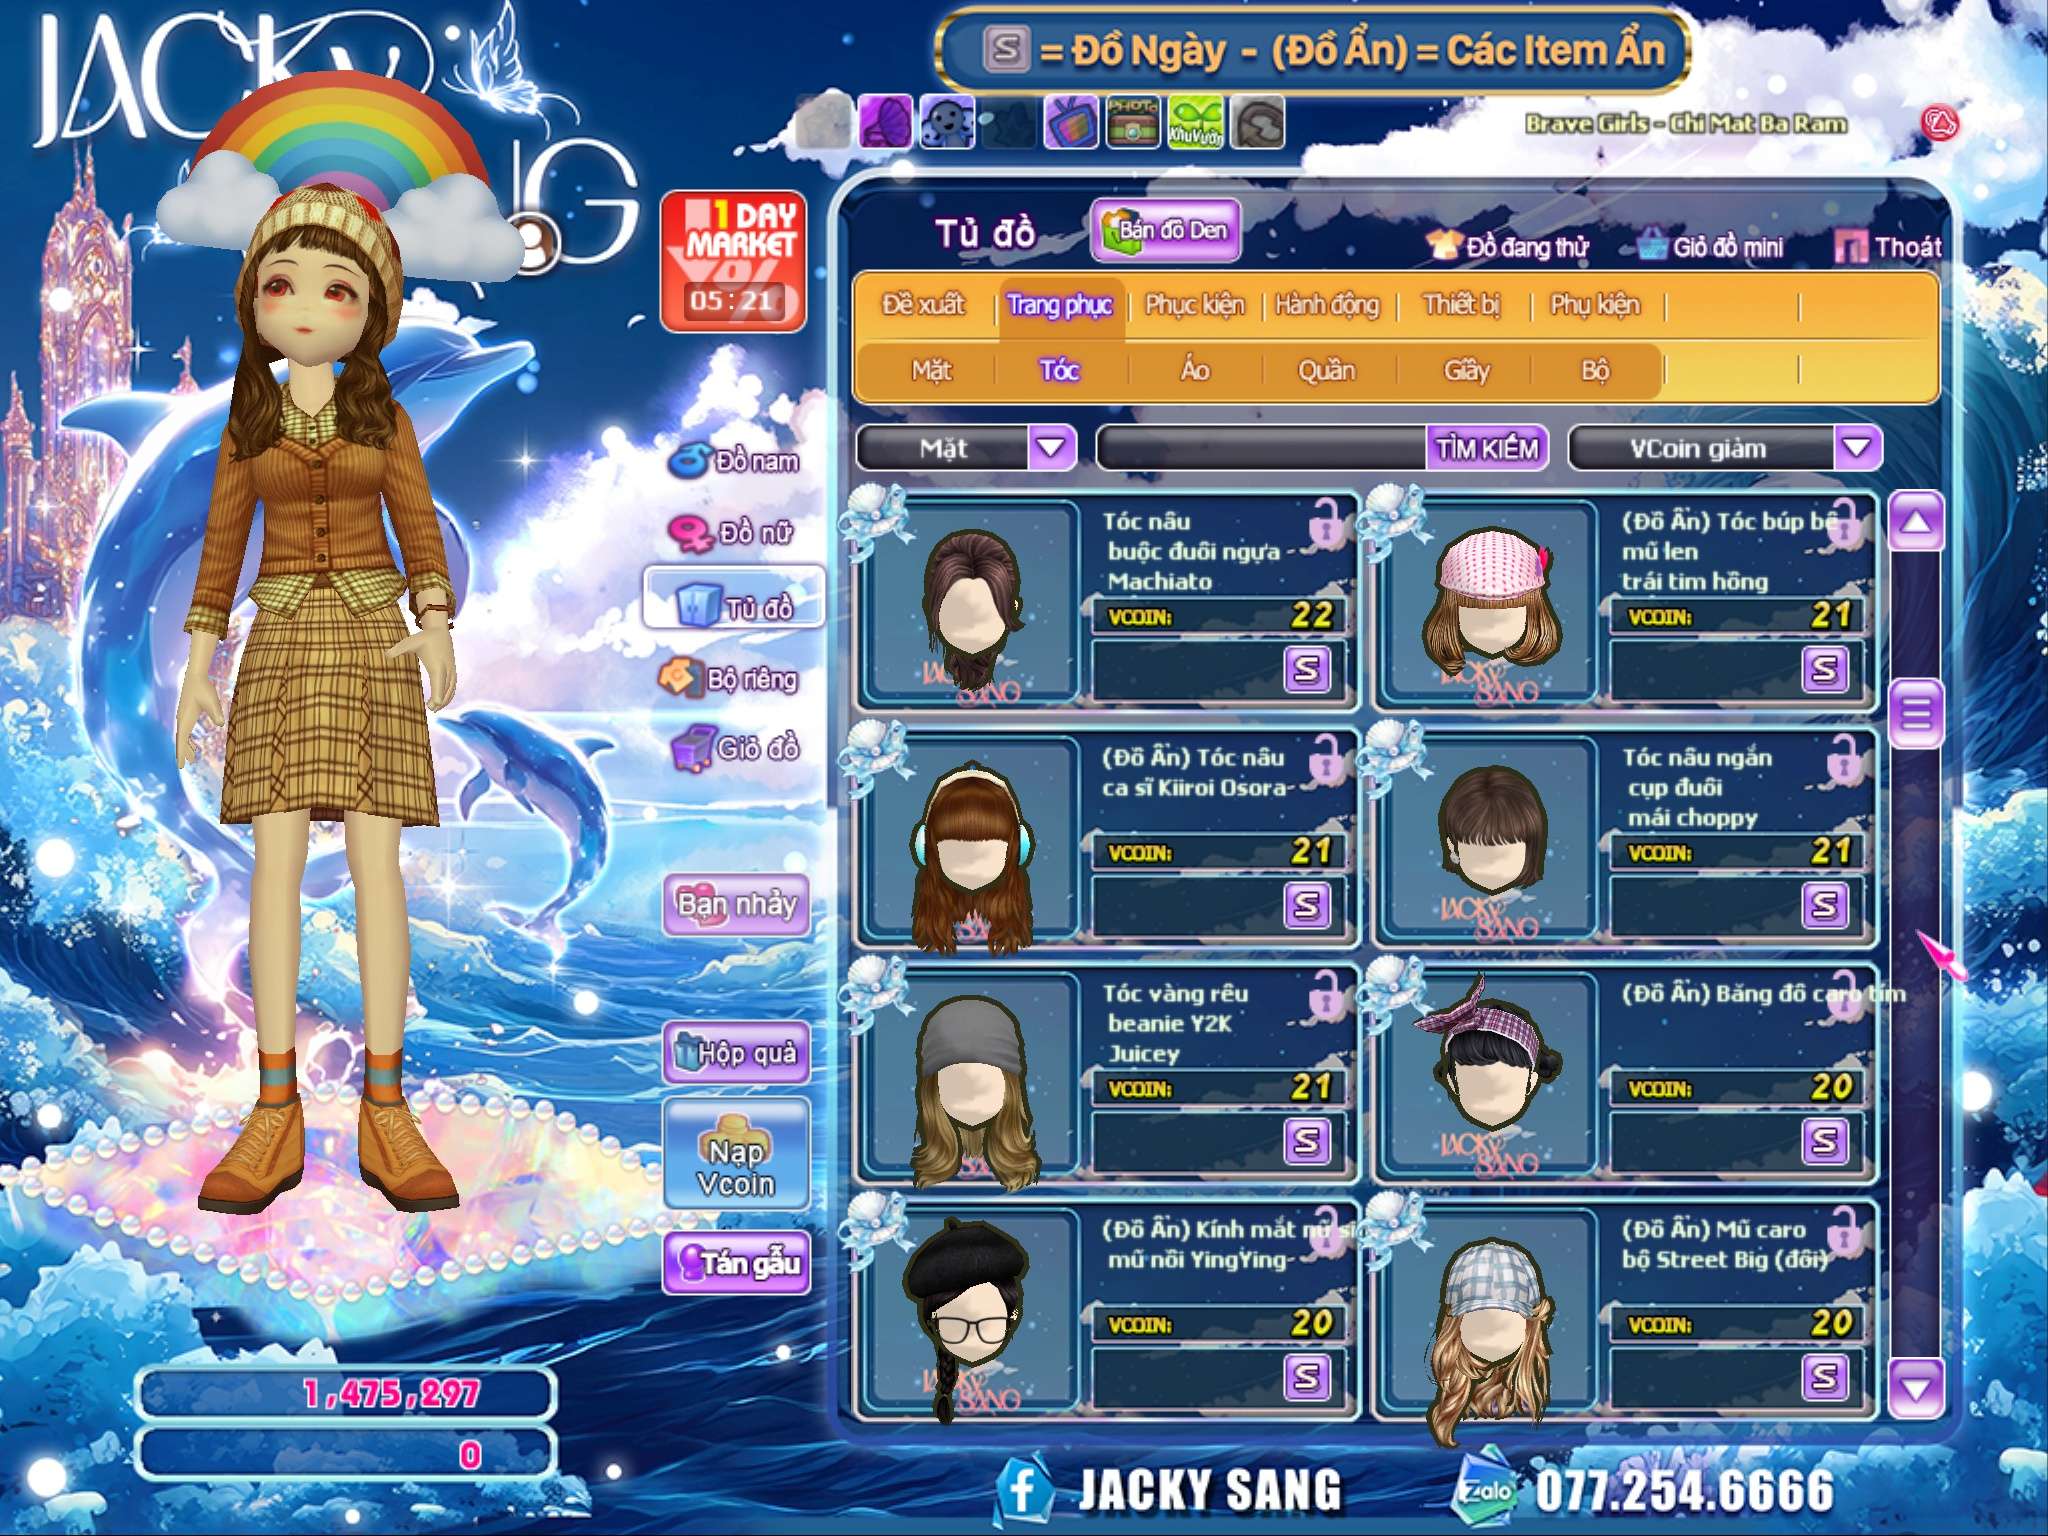The width and height of the screenshot is (2048, 1536).
Task: Toggle lock on Tóc nâu buộc đuôi ngựa Machiato
Action: (x=1327, y=523)
